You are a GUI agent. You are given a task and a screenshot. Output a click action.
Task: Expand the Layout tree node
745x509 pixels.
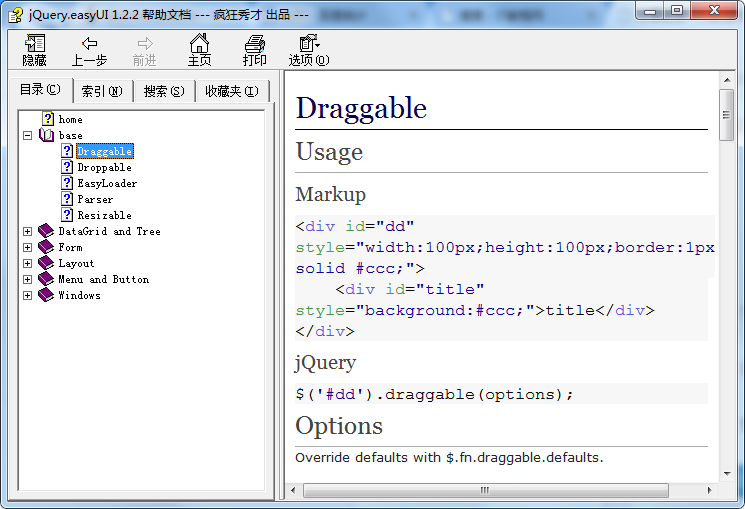pyautogui.click(x=28, y=263)
